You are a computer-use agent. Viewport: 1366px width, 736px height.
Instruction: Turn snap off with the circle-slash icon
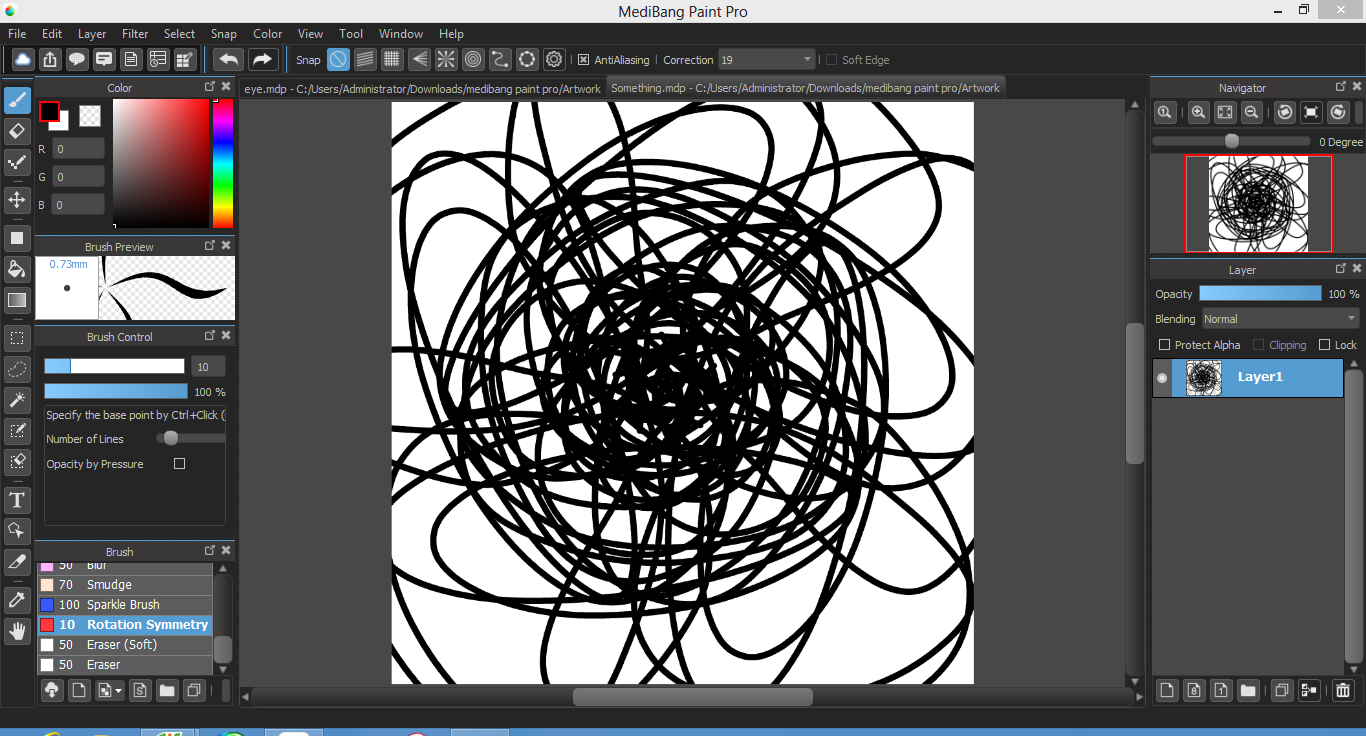click(339, 60)
